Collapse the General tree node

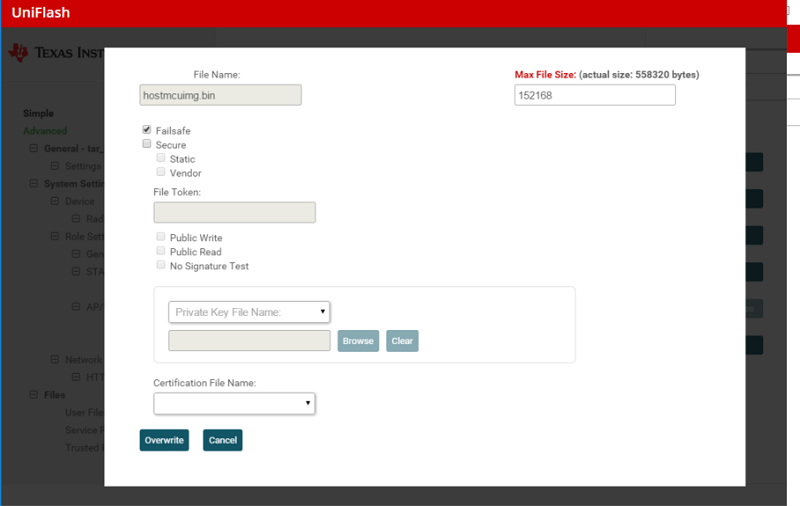pyautogui.click(x=33, y=149)
